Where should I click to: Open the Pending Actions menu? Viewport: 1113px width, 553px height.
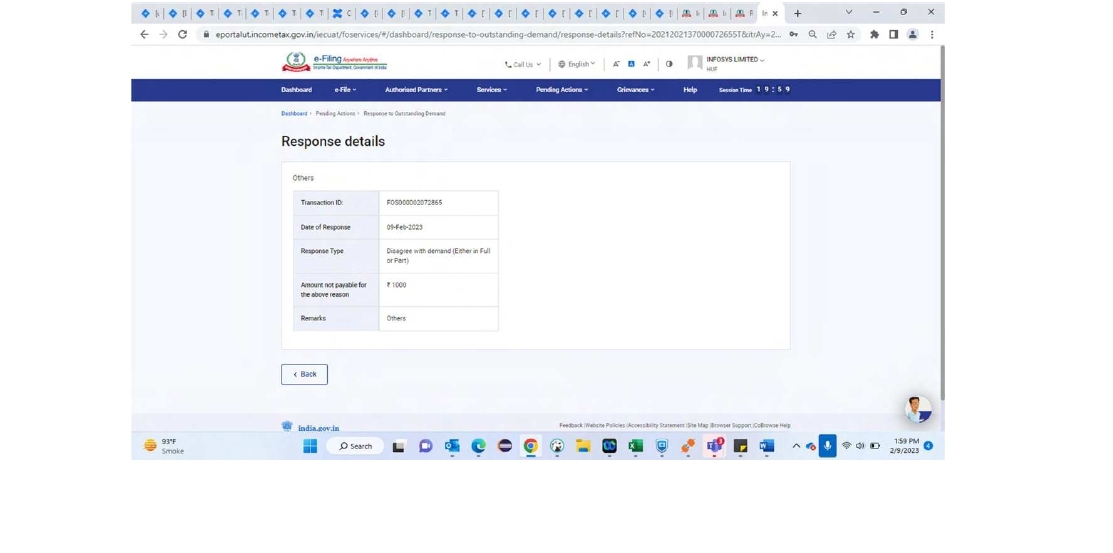(x=561, y=90)
